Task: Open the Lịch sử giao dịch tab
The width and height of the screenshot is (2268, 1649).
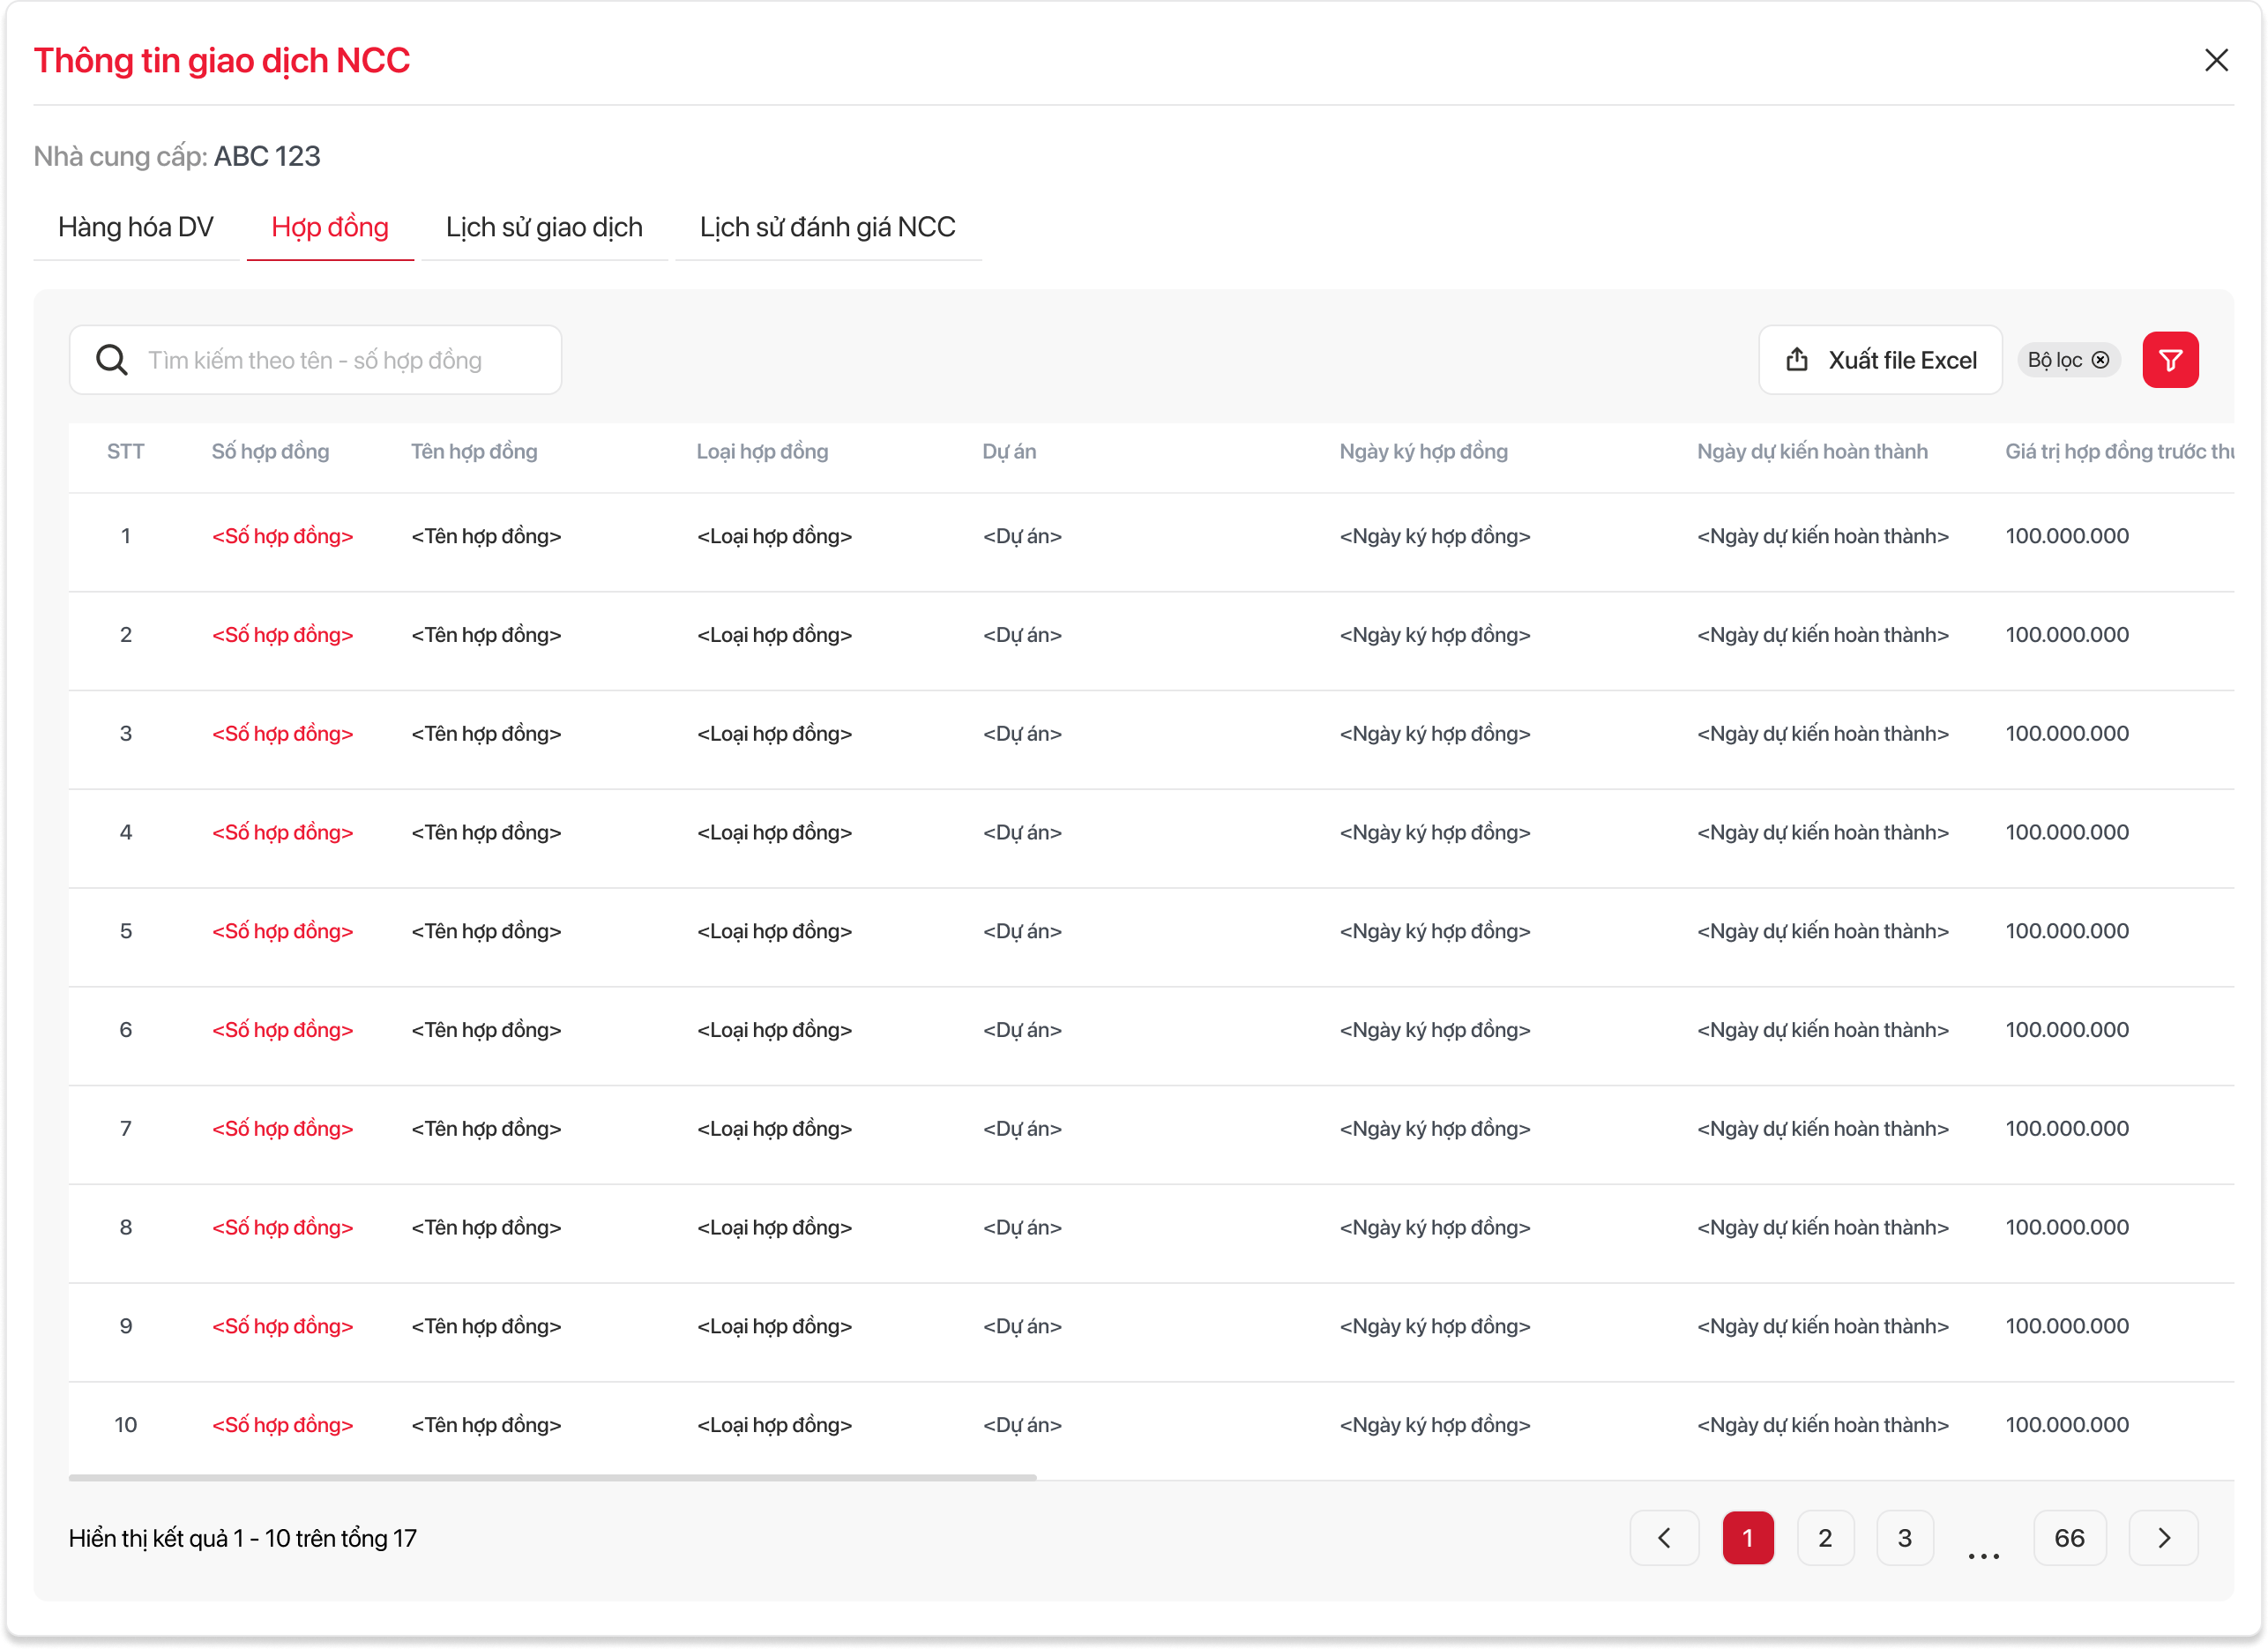Action: pyautogui.click(x=544, y=228)
